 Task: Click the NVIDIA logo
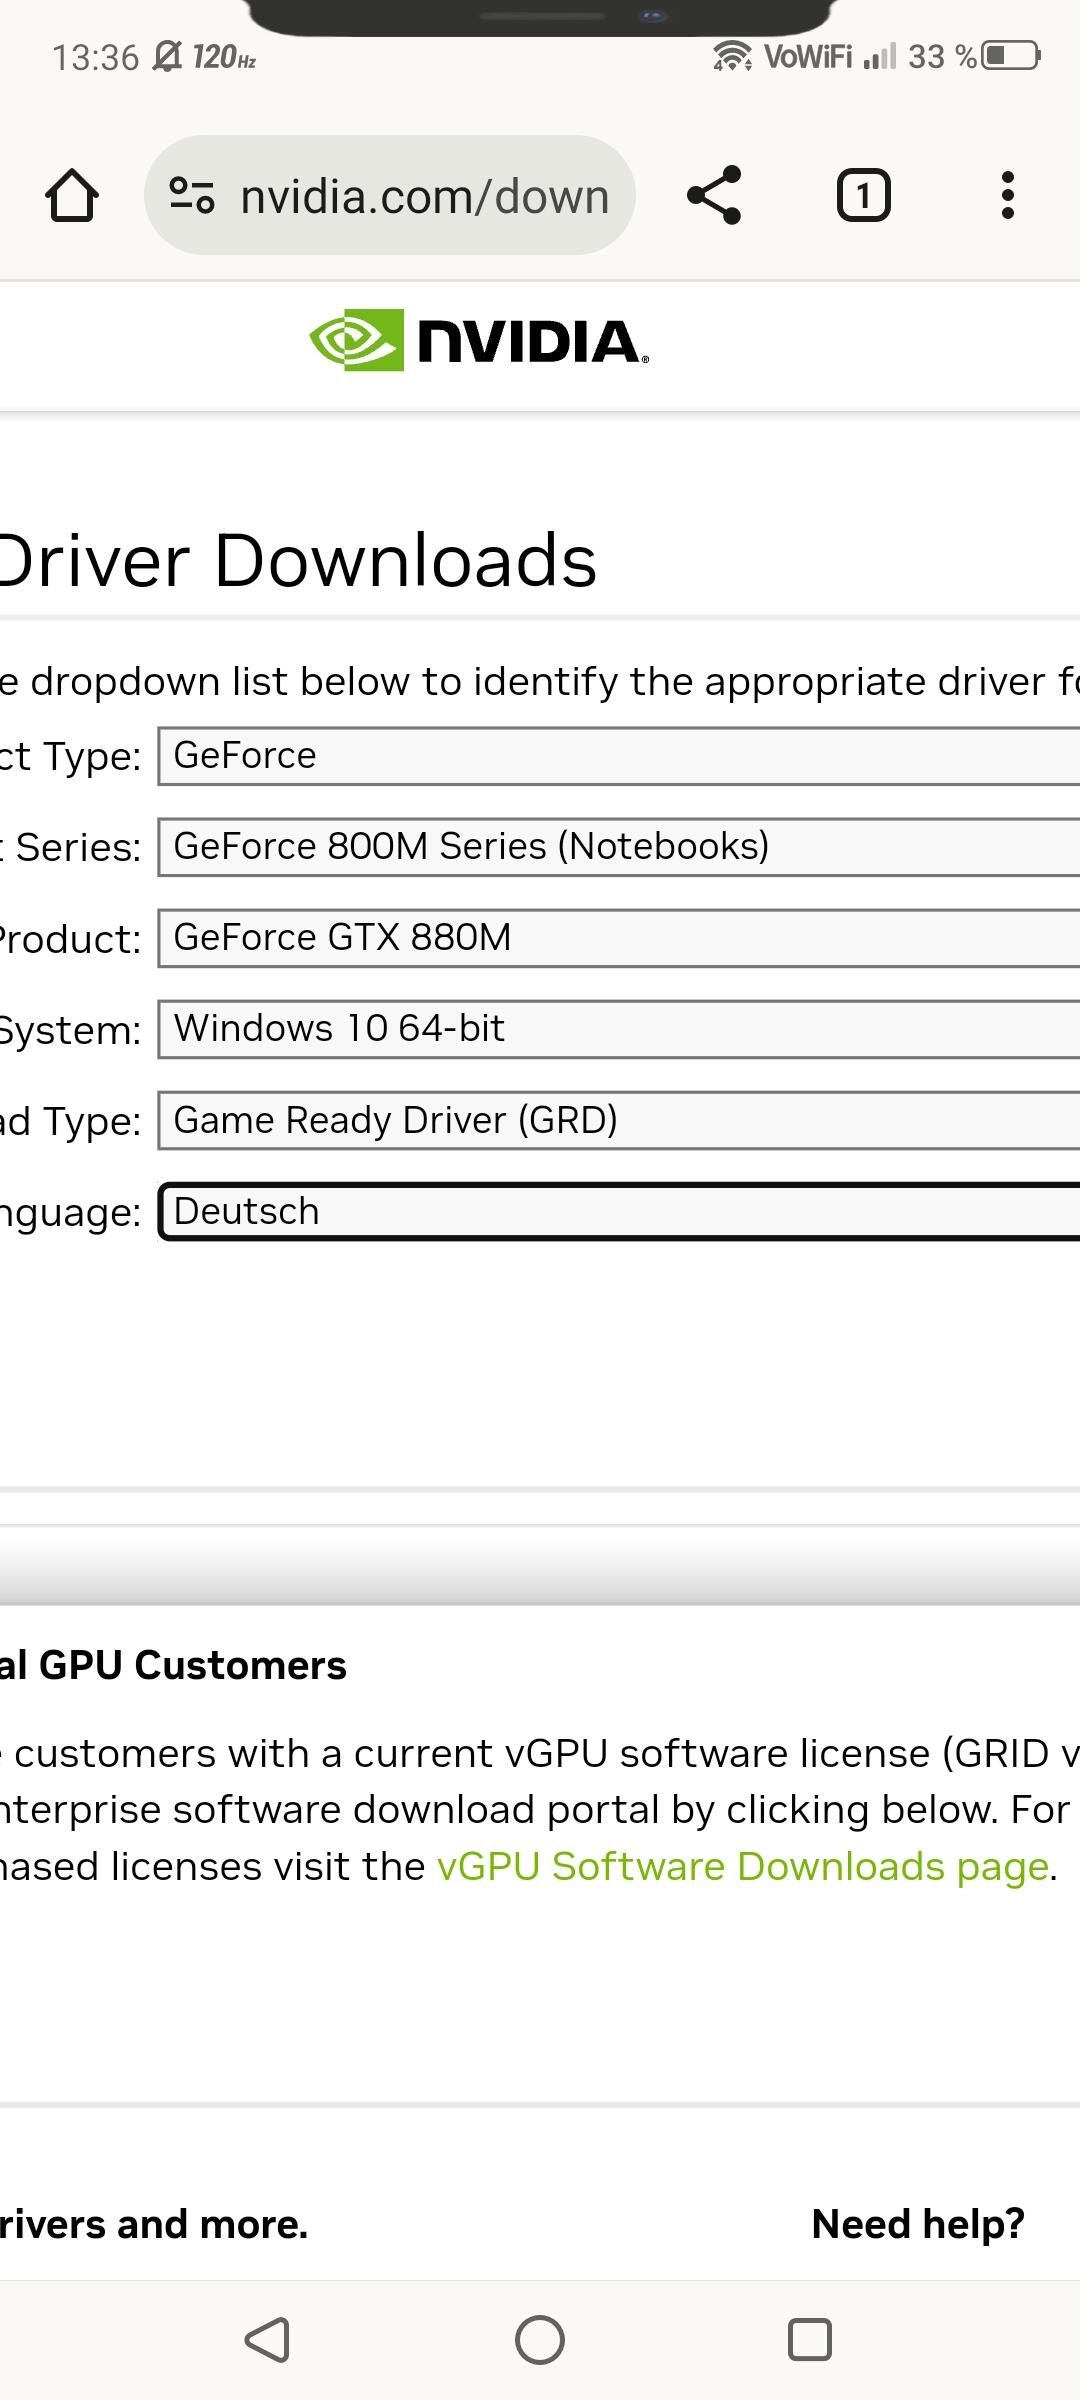click(x=479, y=340)
